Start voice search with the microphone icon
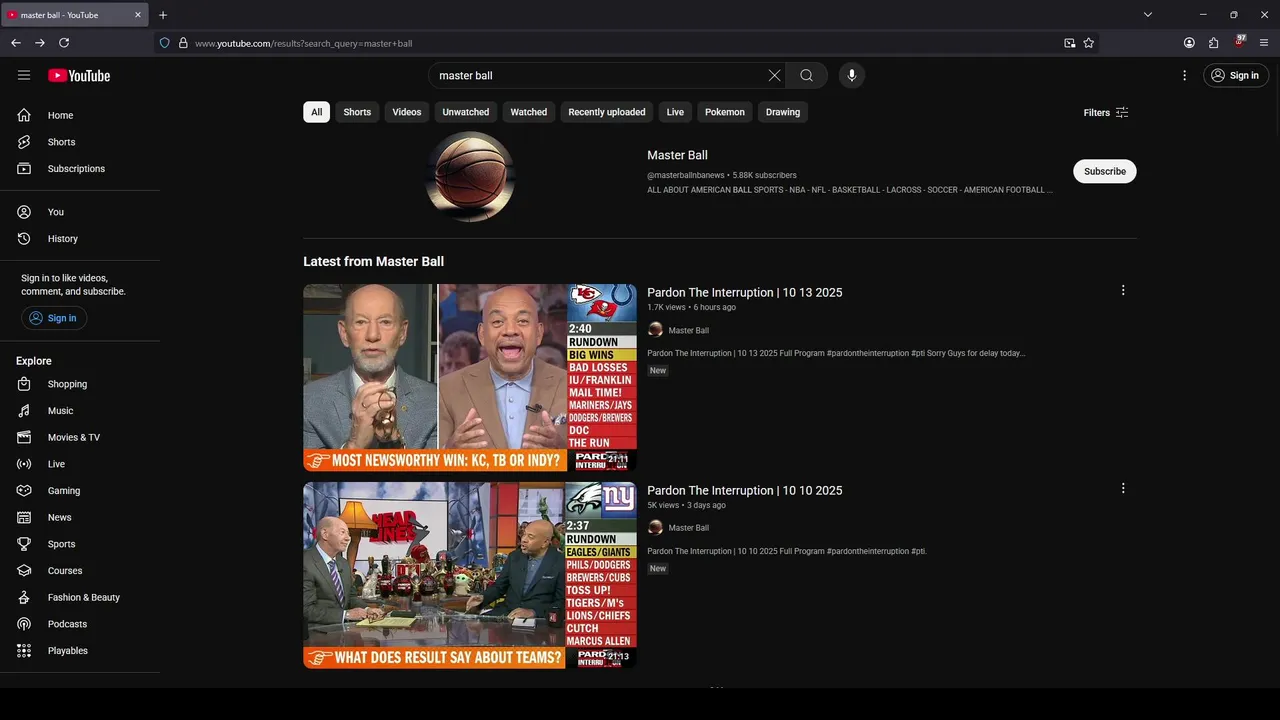 click(x=852, y=75)
